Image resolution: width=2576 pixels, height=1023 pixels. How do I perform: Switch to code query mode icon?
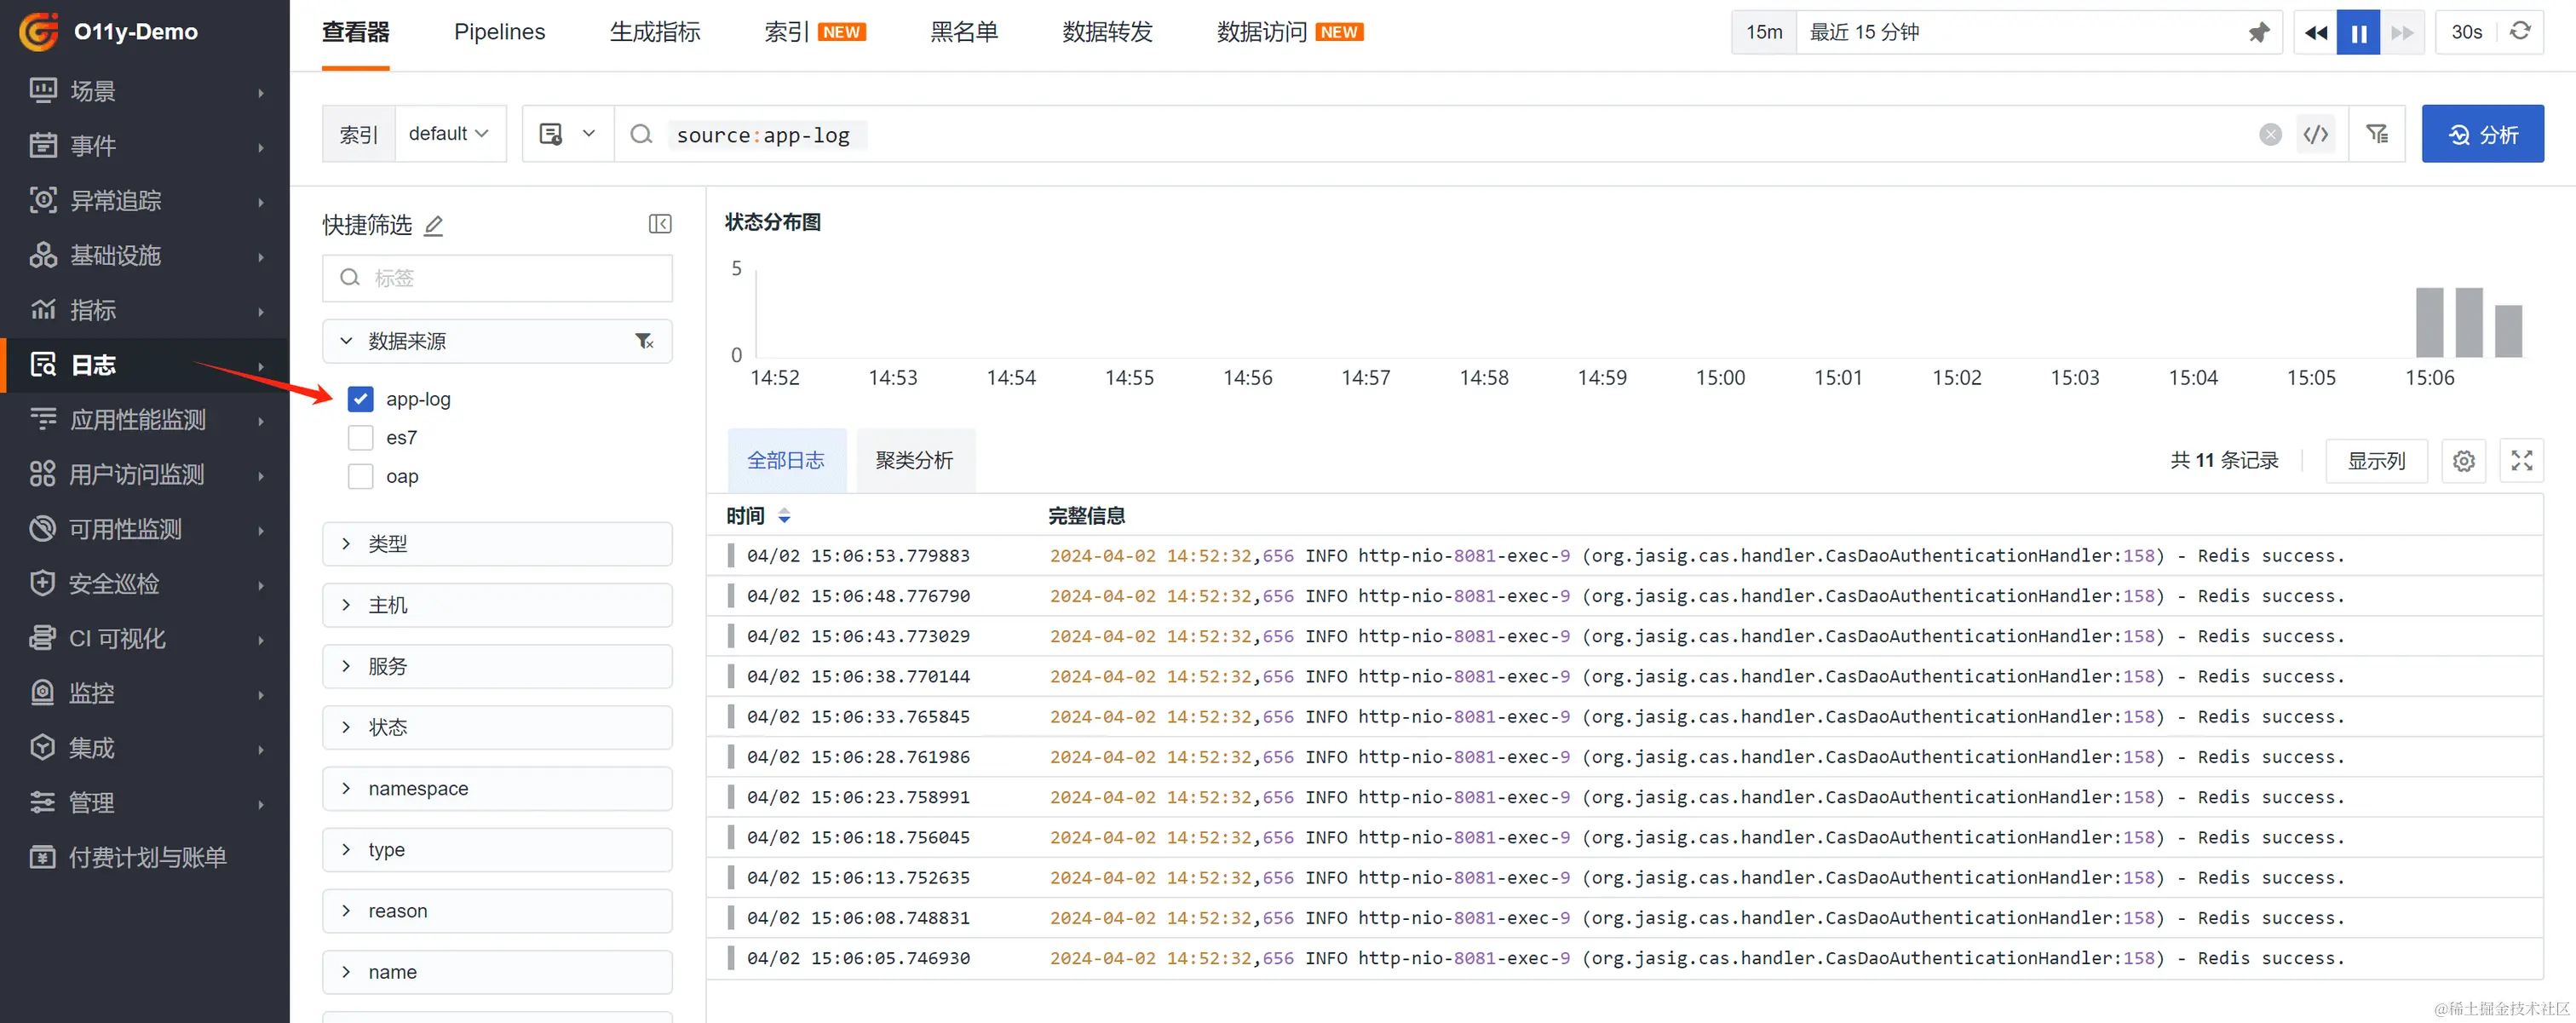[2316, 135]
